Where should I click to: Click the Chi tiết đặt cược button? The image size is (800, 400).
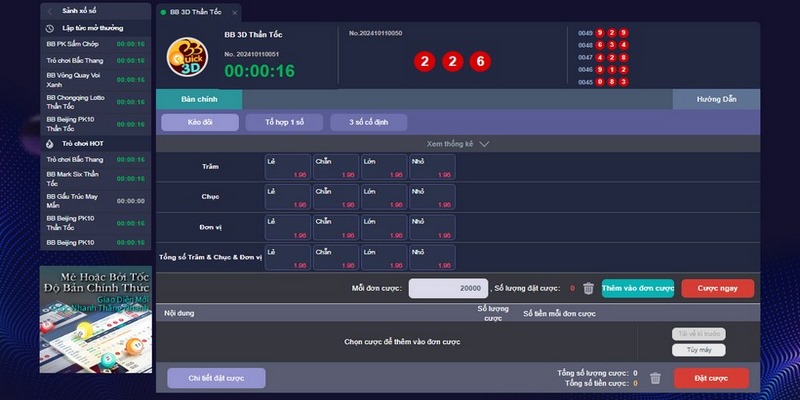point(215,378)
